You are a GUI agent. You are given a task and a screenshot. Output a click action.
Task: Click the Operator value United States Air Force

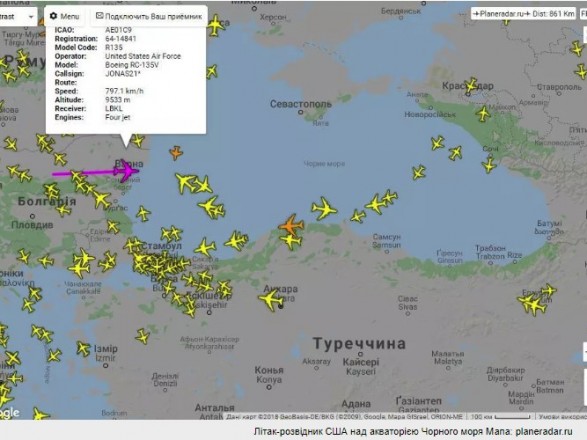143,56
